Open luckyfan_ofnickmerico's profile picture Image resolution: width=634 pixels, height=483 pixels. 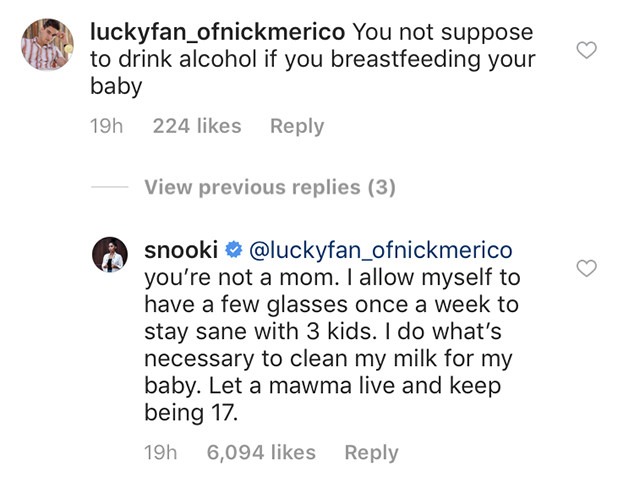[x=47, y=44]
